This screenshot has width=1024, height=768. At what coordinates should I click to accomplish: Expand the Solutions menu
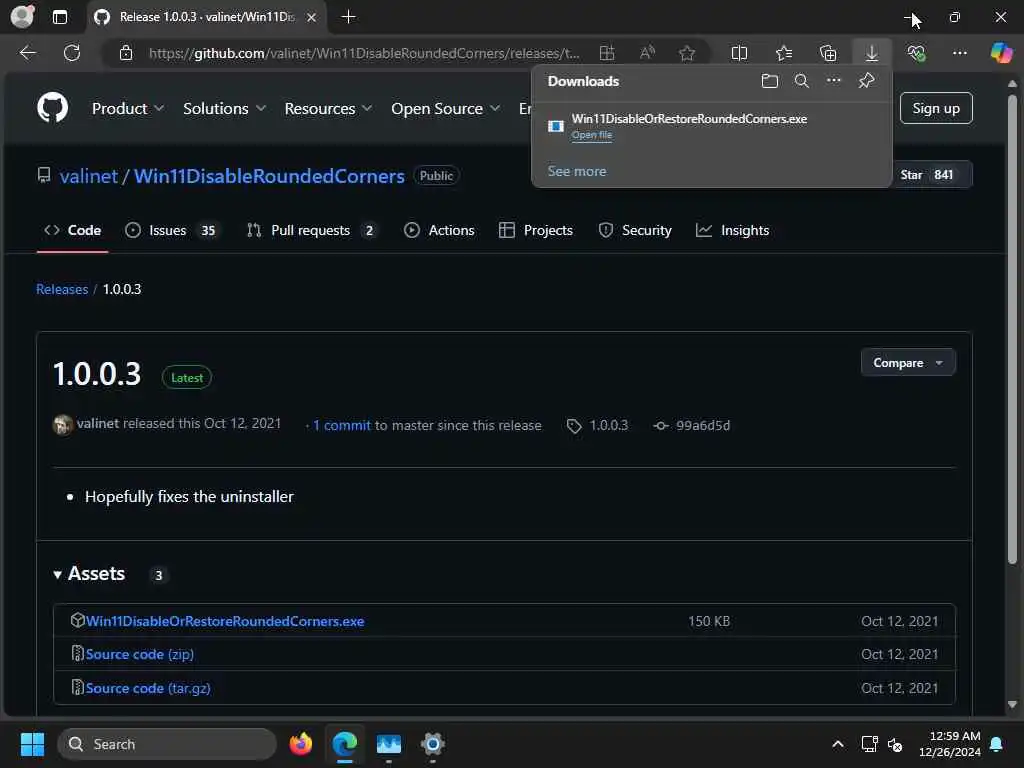pos(224,108)
